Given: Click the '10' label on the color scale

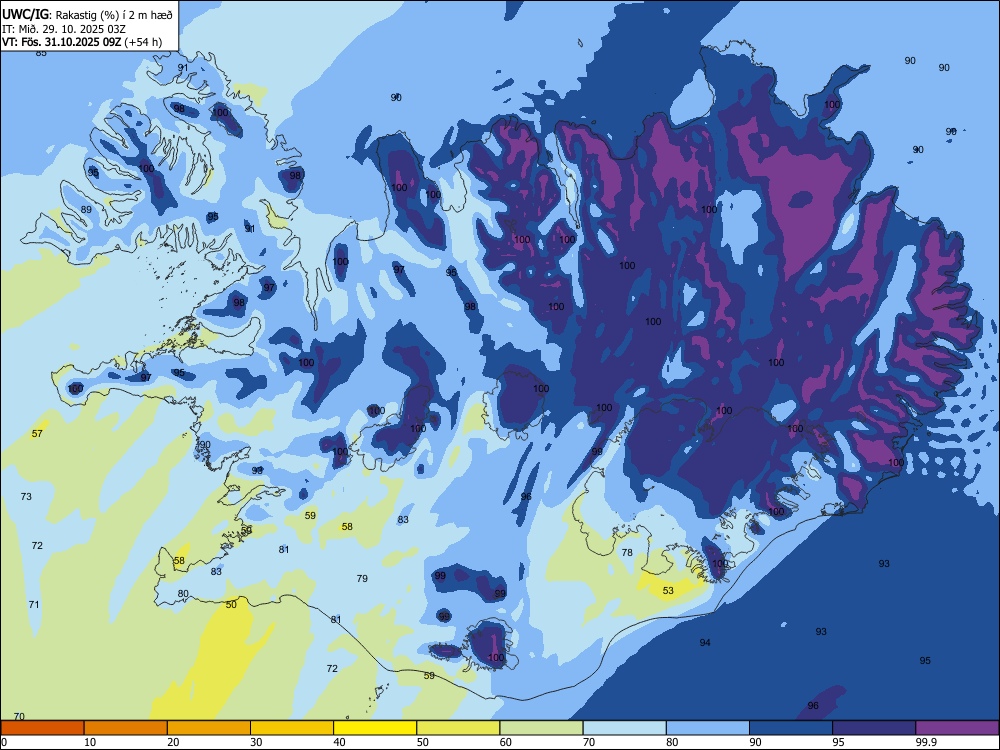Looking at the screenshot, I should (x=90, y=742).
